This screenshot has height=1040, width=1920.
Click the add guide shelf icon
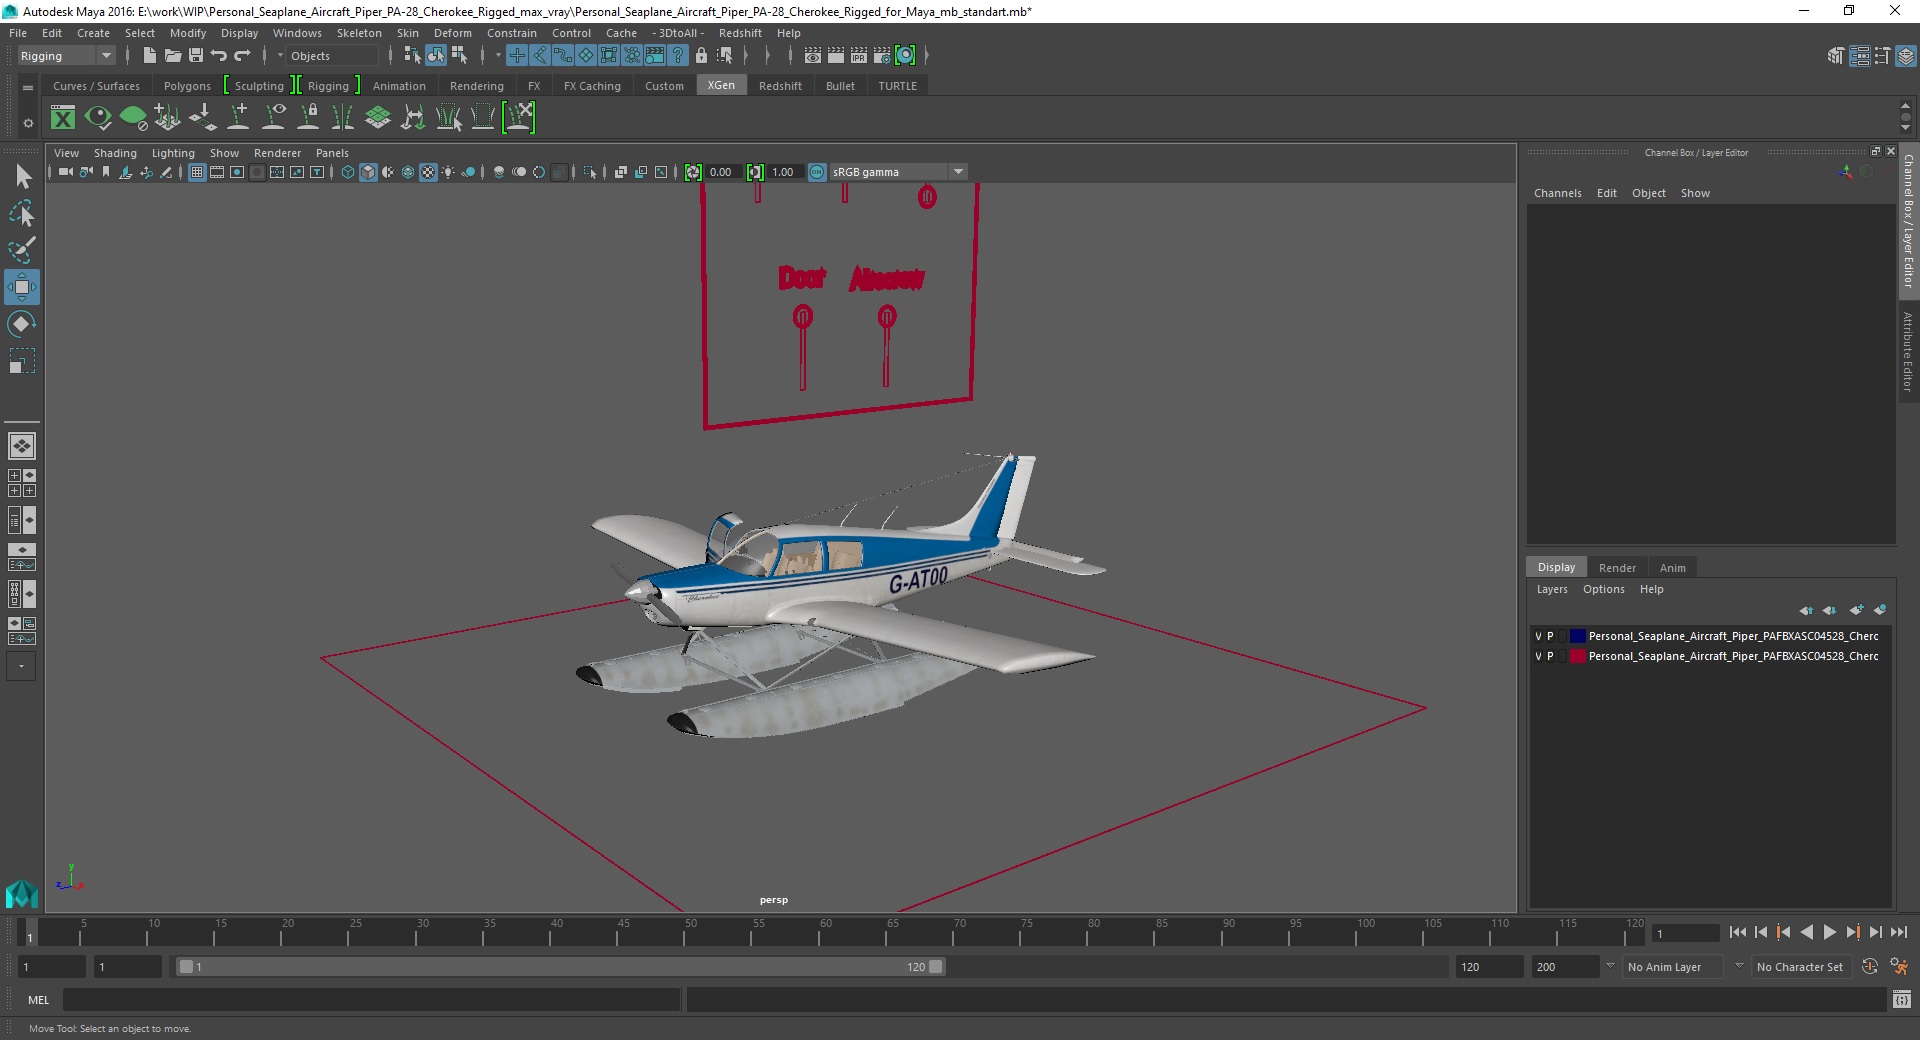(x=238, y=118)
